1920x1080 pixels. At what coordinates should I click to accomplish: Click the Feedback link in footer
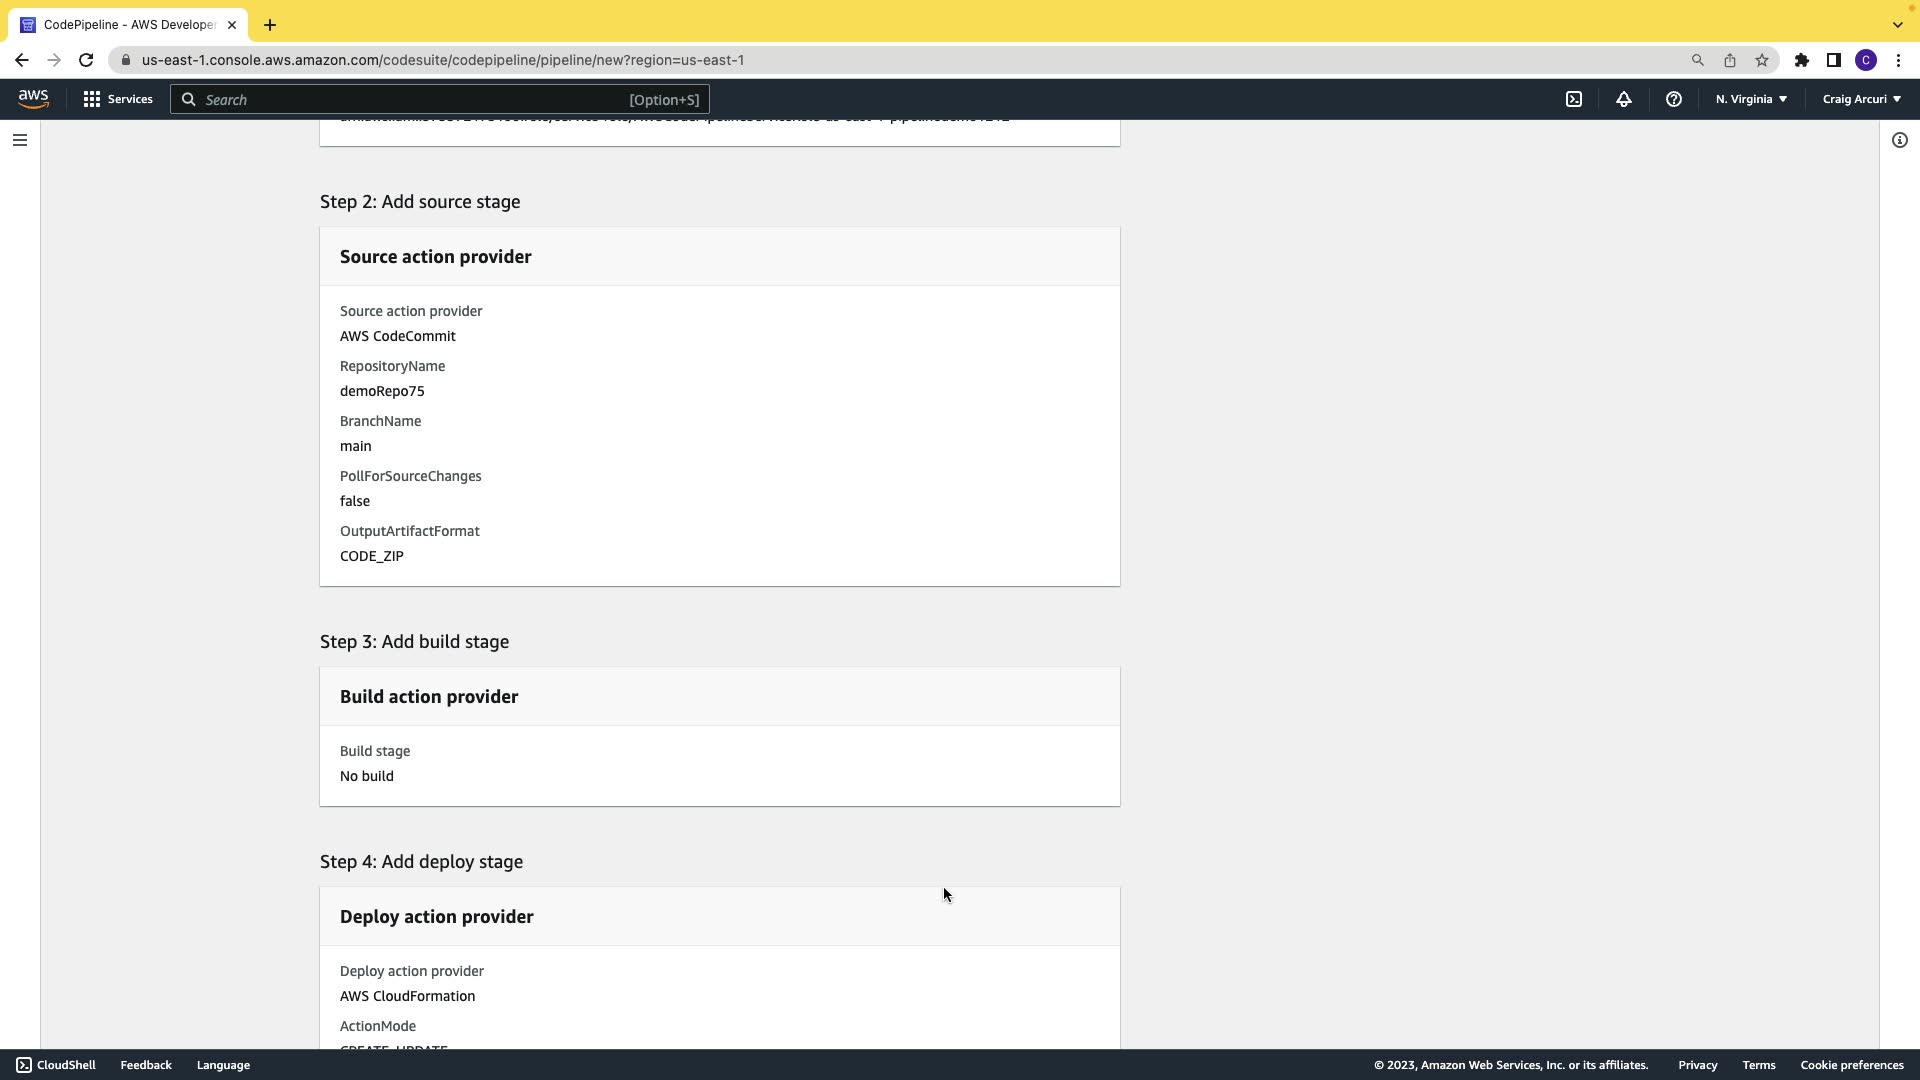pos(146,1065)
